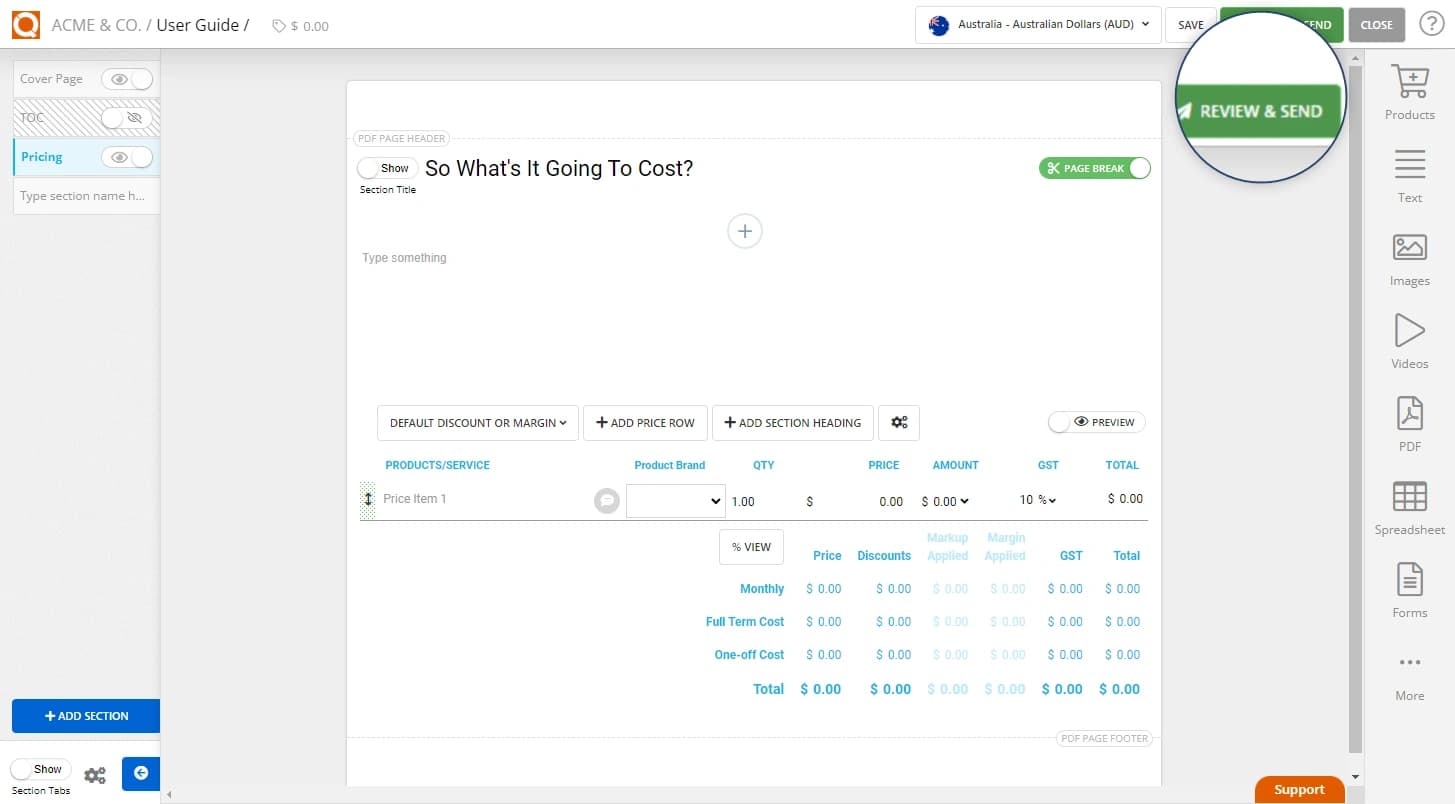Click the section name input field
1455x804 pixels.
(x=85, y=195)
